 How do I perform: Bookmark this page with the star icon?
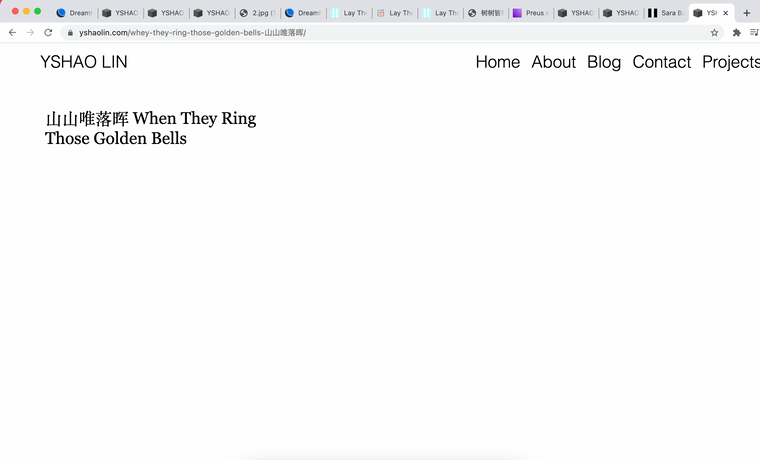click(714, 32)
